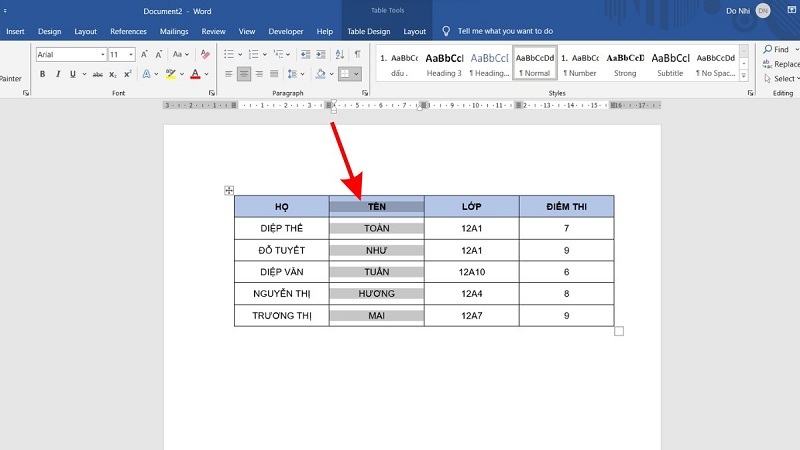Click the red Font Color swatch
Screen dimensions: 800x450
pyautogui.click(x=194, y=74)
